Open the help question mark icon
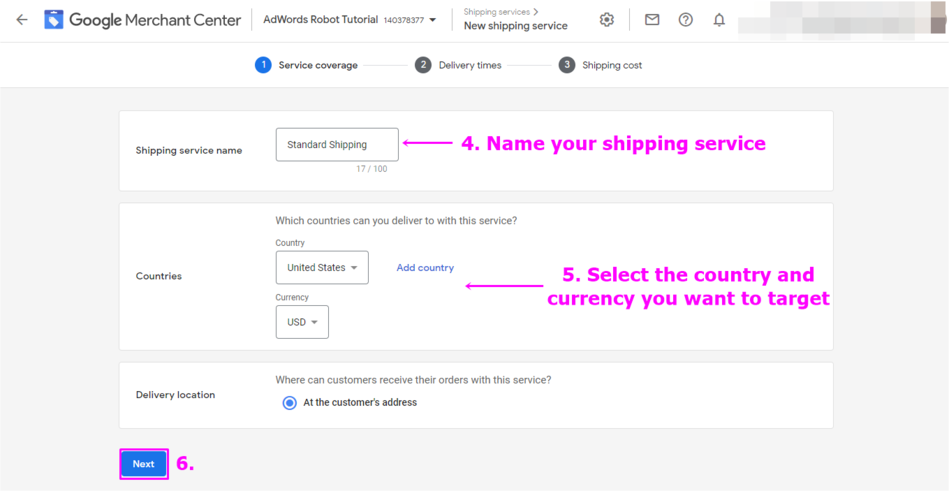This screenshot has height=491, width=949. point(686,20)
